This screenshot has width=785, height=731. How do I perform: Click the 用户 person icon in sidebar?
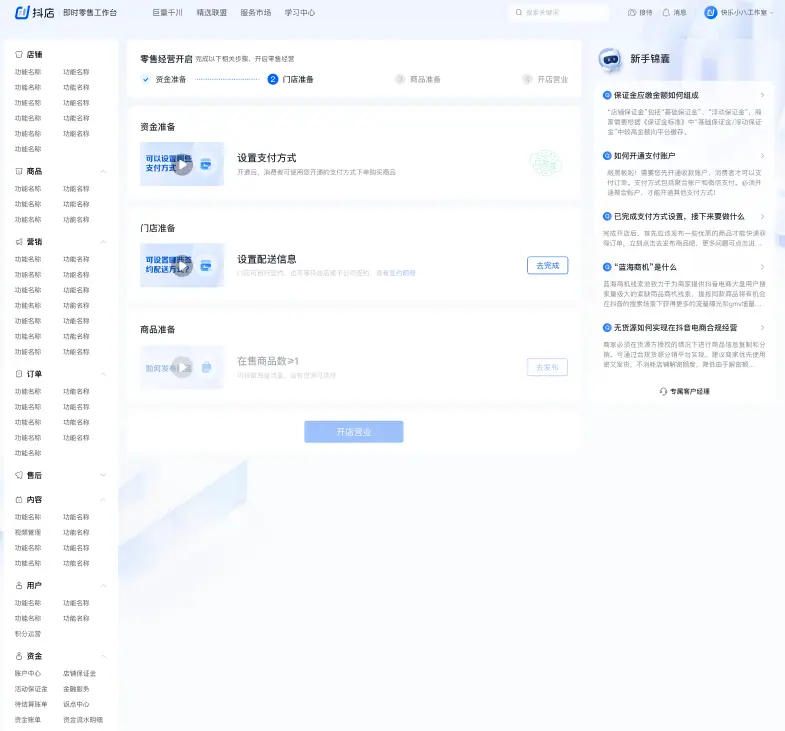point(19,585)
